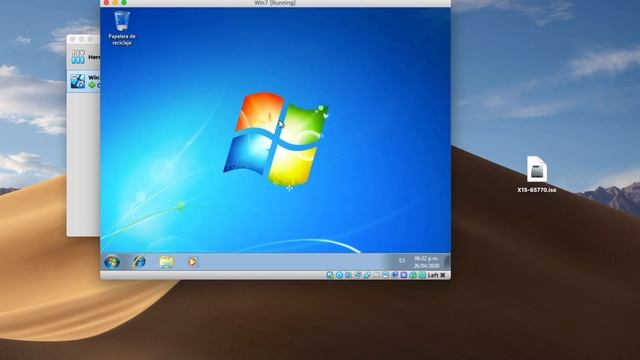This screenshot has height=360, width=640.
Task: Open Windows Explorer folder icon on taskbar
Action: tap(167, 262)
